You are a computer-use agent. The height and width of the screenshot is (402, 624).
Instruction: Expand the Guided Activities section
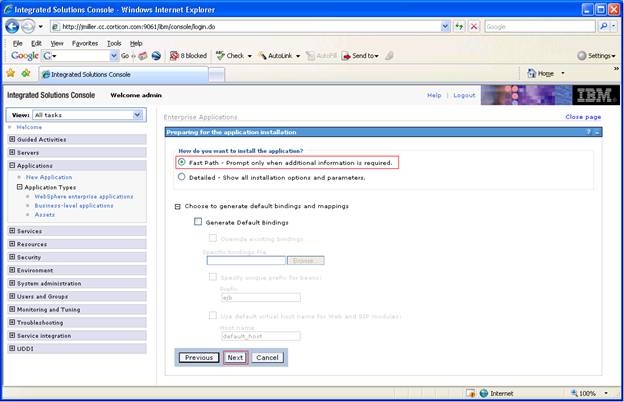coord(12,139)
